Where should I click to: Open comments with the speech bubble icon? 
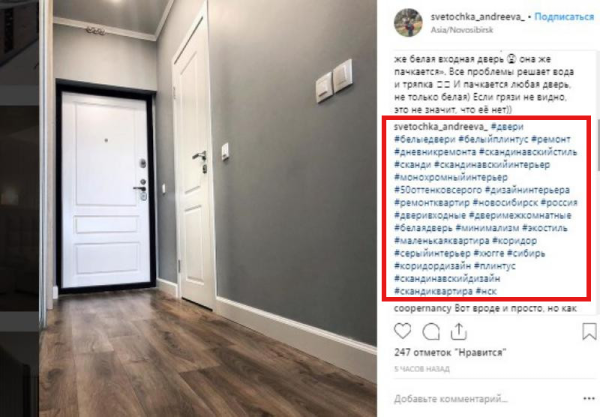click(431, 332)
